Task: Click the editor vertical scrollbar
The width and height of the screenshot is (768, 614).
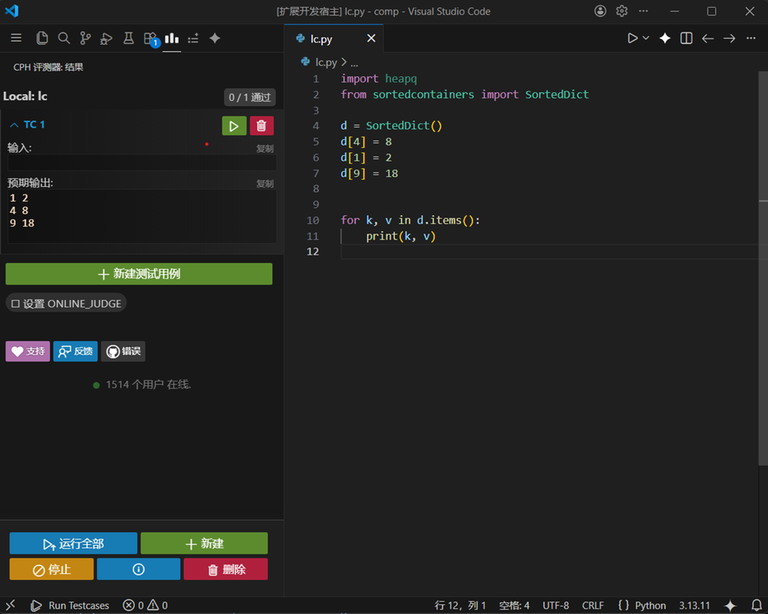Action: (x=763, y=268)
